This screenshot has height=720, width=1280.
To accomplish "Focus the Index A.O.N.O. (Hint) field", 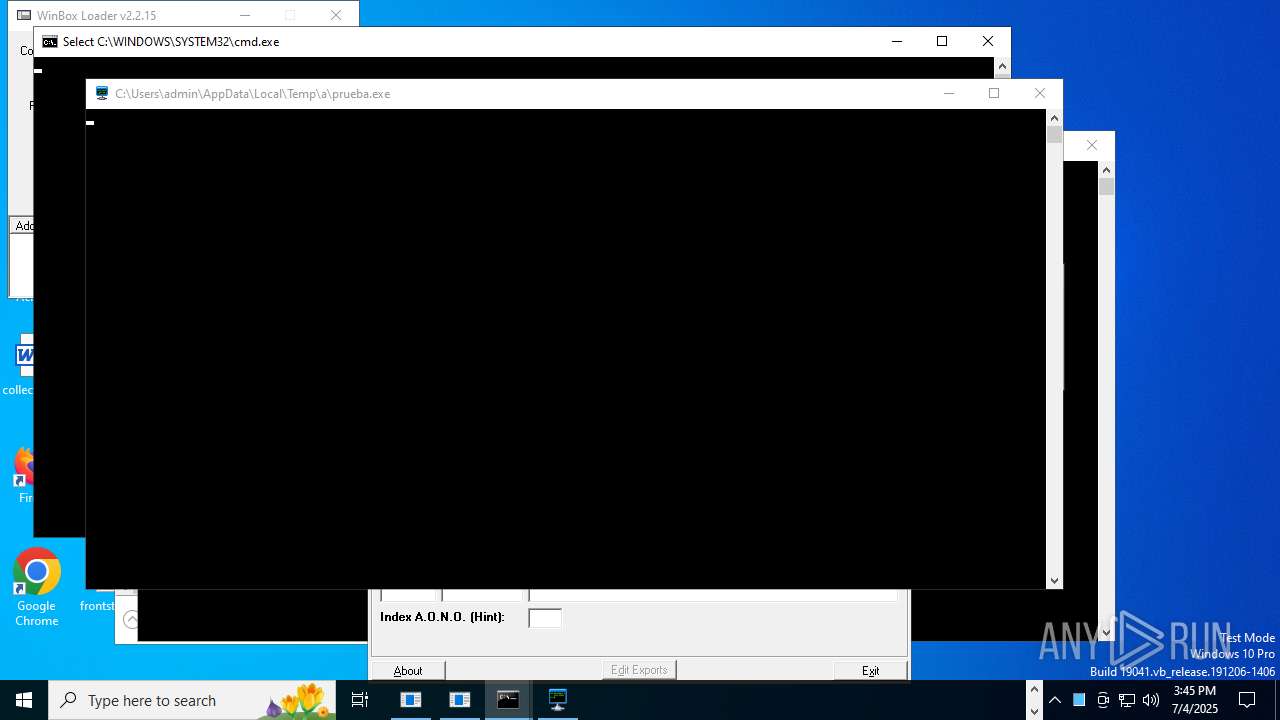I will point(545,618).
